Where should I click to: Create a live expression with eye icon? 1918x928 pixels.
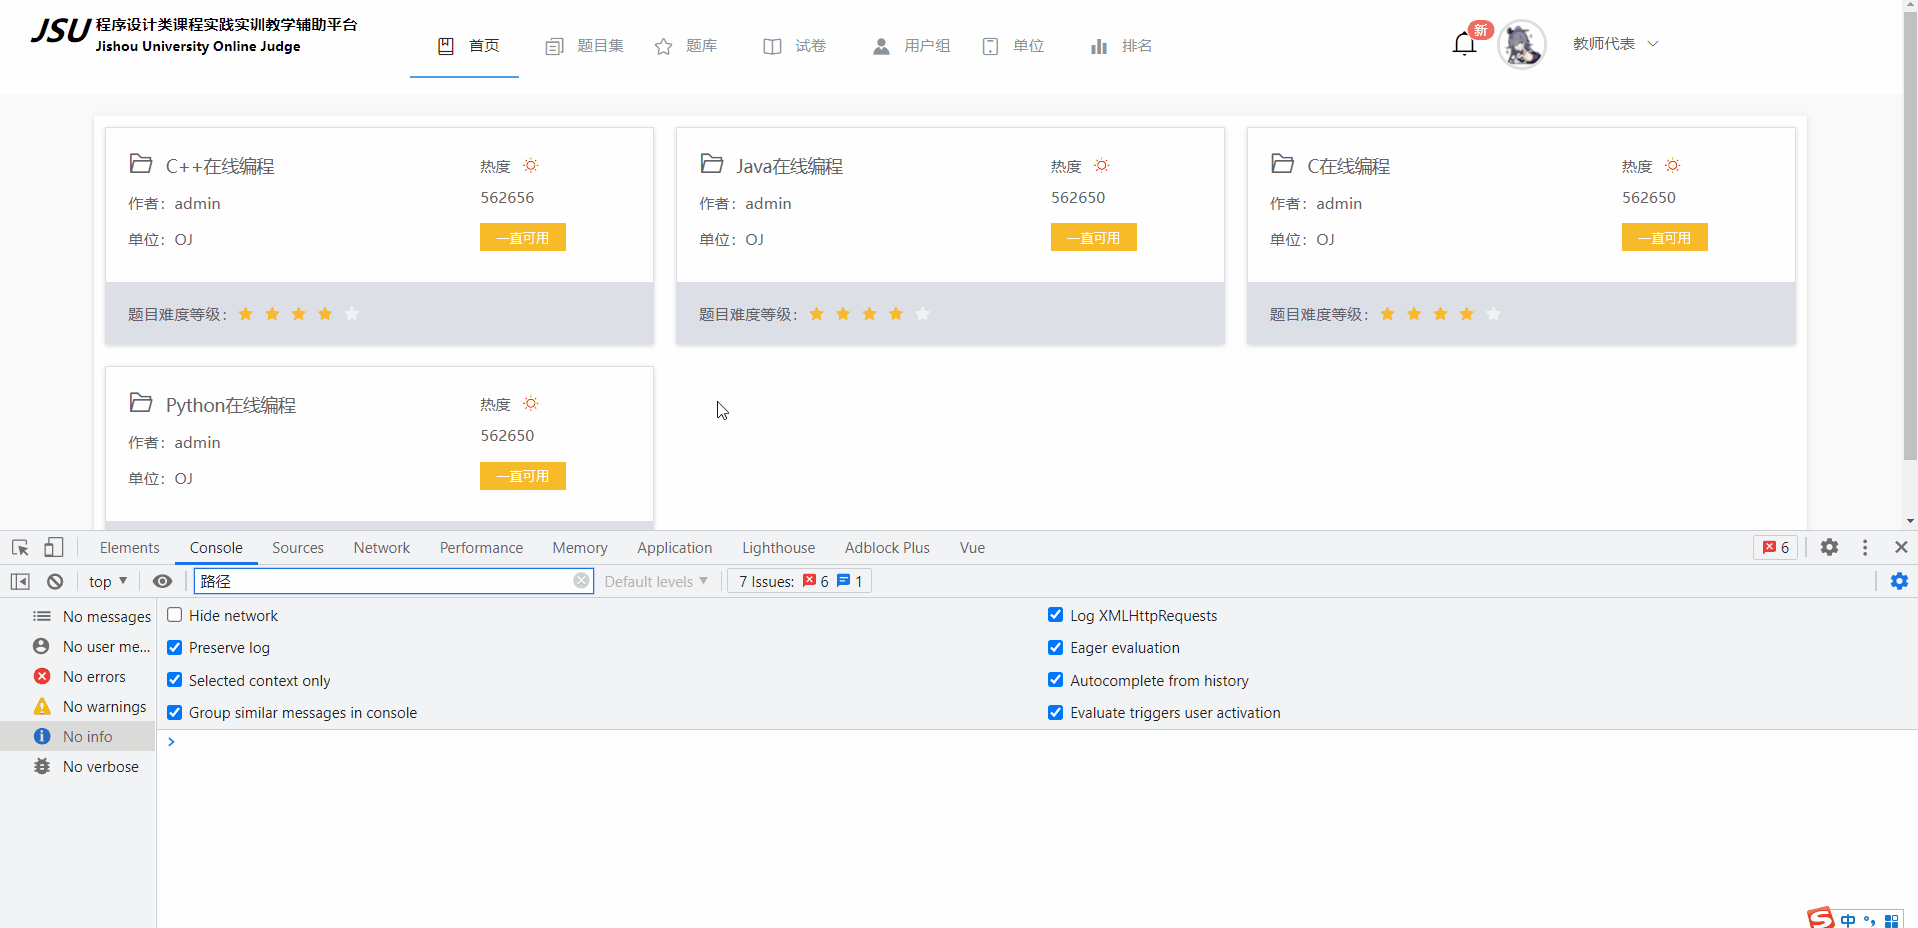(162, 581)
